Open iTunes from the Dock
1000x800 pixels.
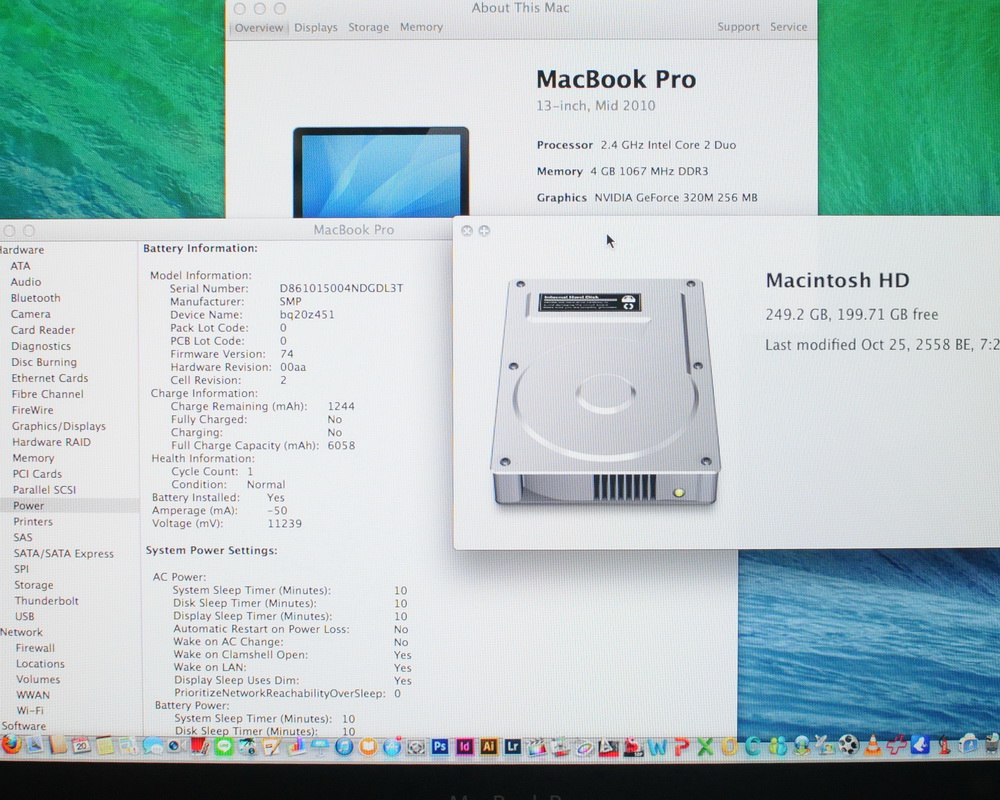click(344, 746)
